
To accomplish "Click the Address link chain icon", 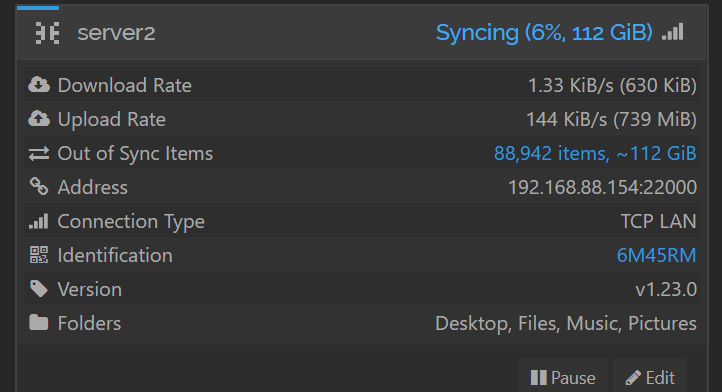I will (39, 187).
